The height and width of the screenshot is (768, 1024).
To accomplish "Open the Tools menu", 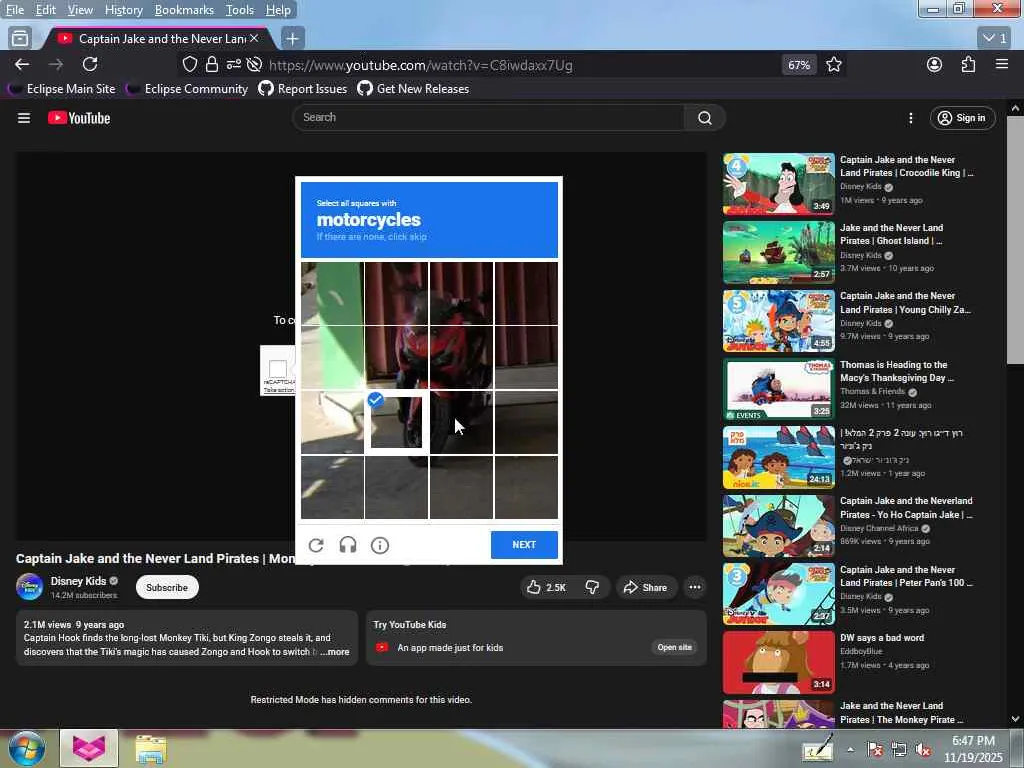I will coord(240,10).
